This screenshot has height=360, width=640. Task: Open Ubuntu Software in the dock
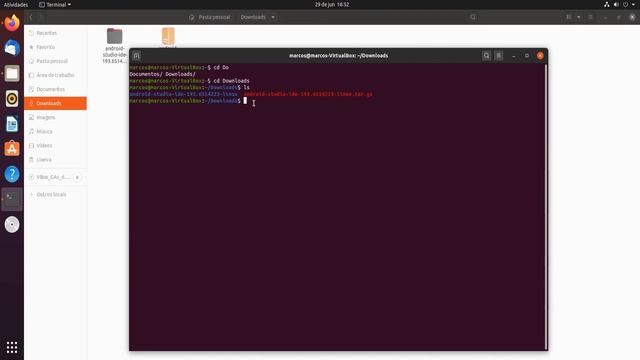coord(12,149)
